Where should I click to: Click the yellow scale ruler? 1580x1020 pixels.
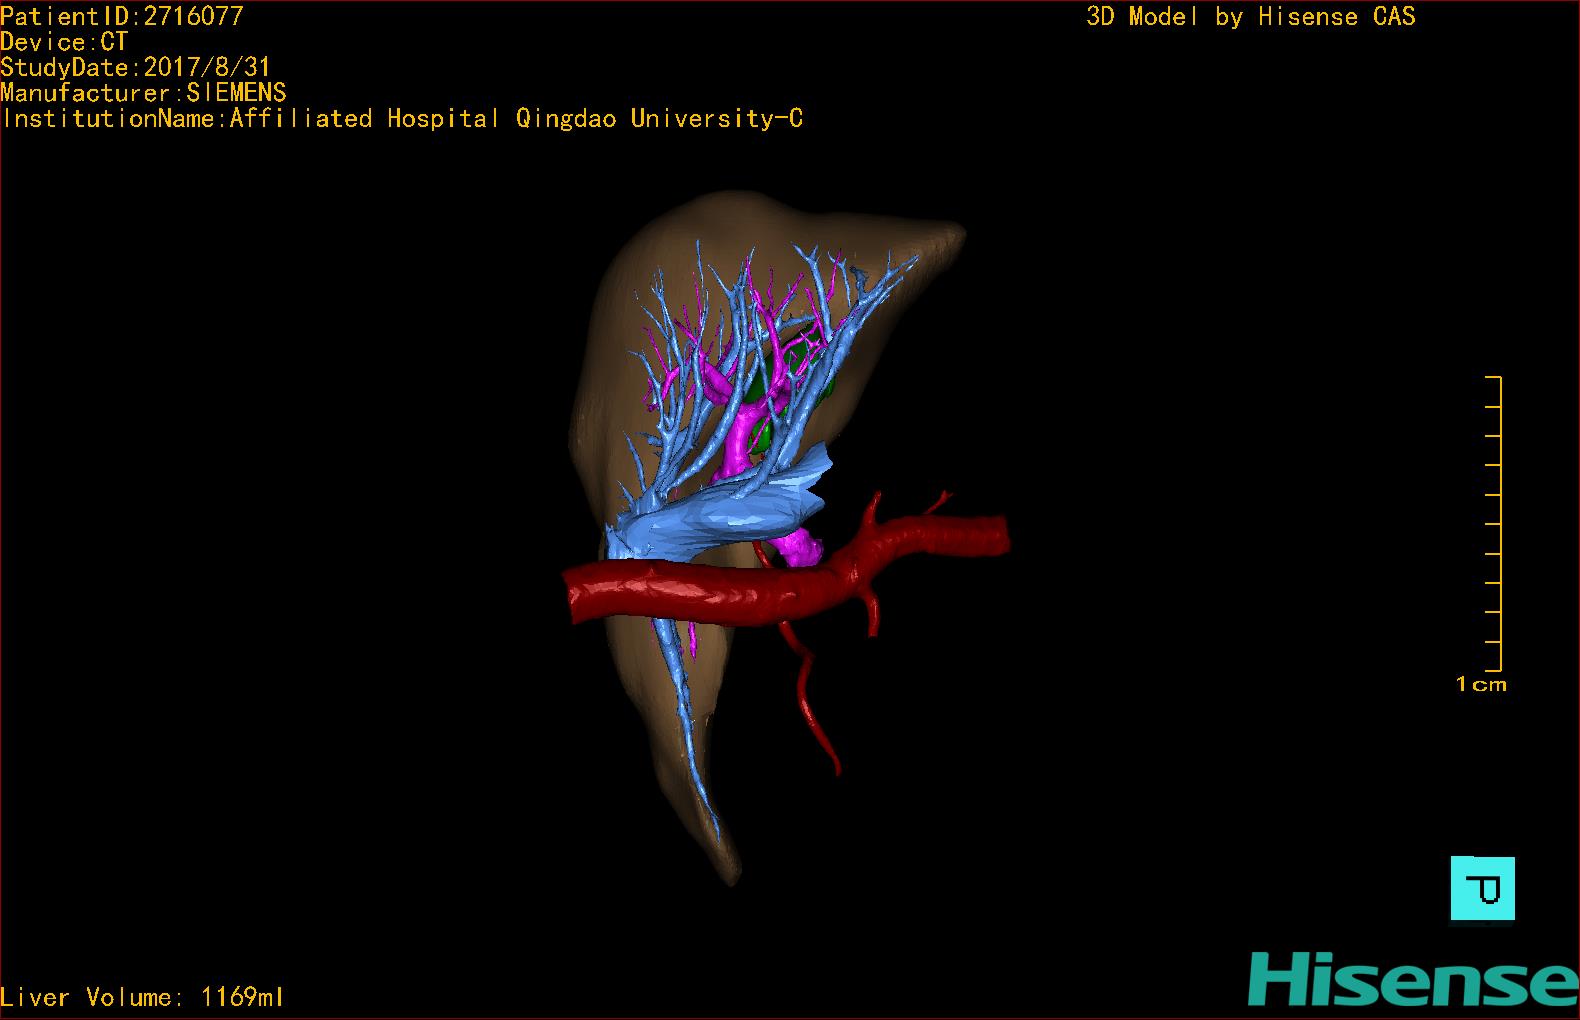(1494, 524)
